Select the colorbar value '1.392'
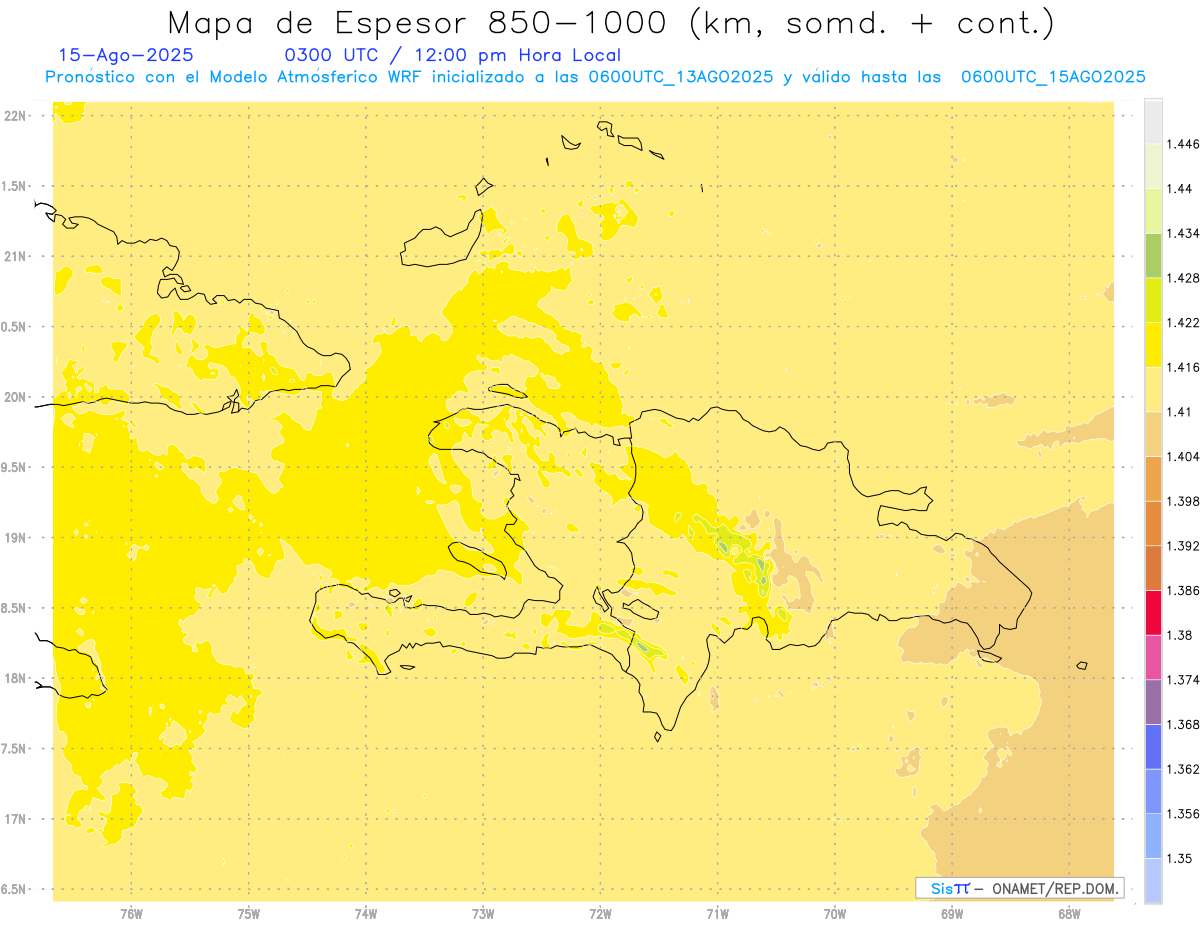 [1185, 546]
